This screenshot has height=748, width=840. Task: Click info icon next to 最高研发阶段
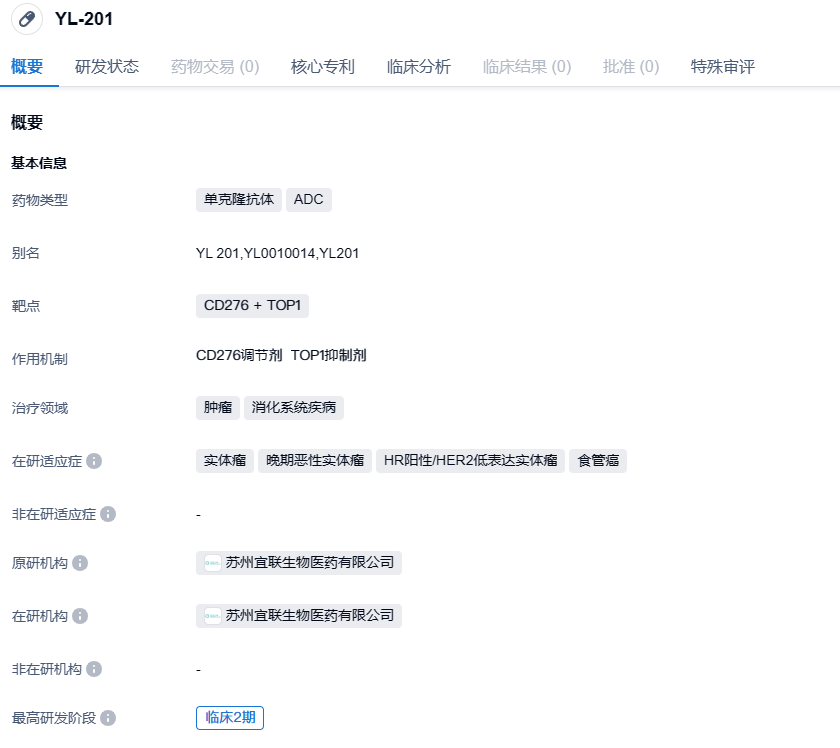pos(108,718)
